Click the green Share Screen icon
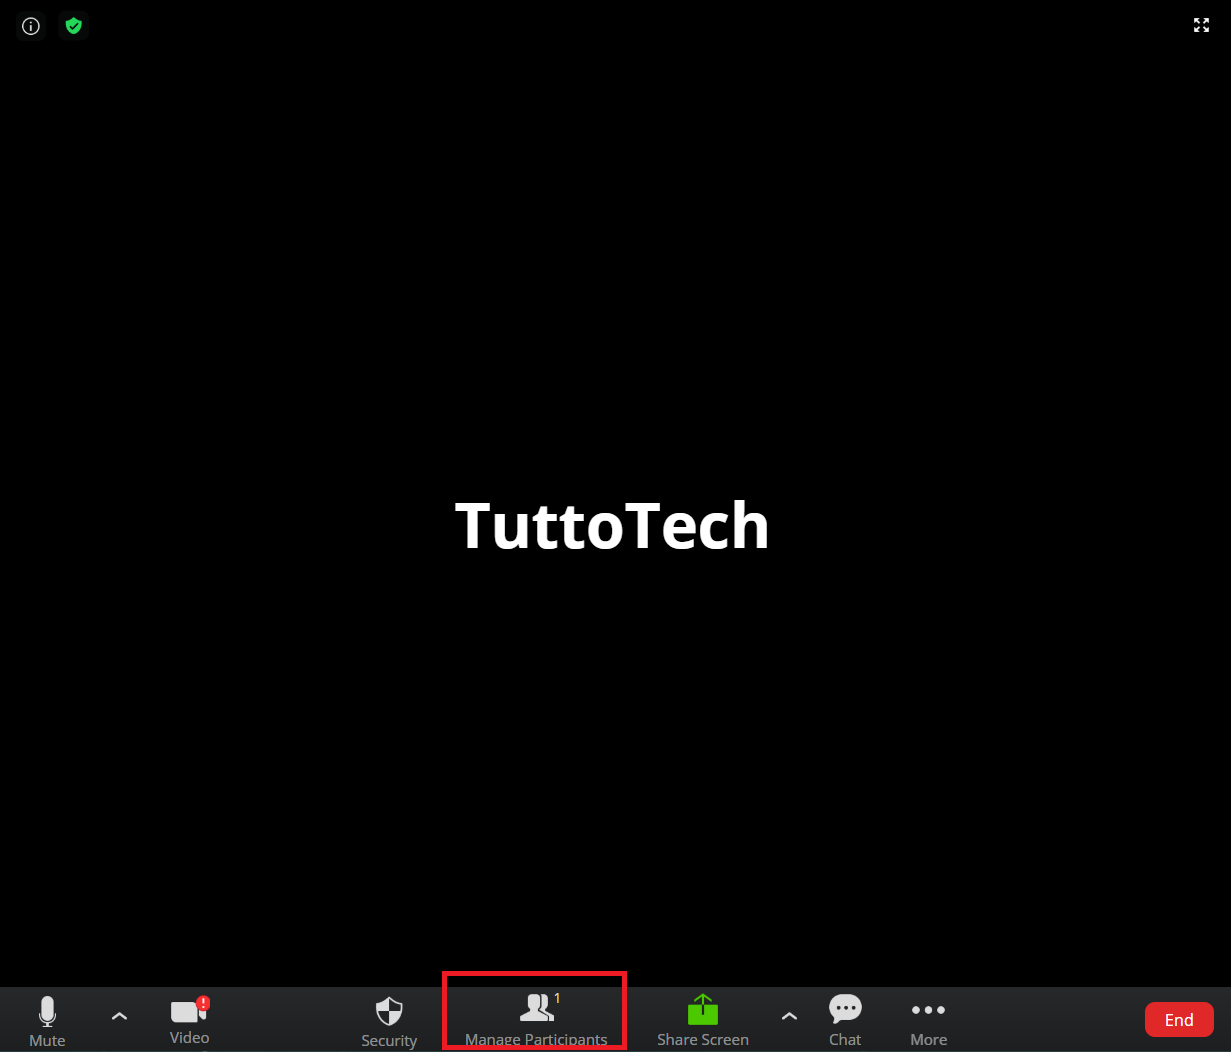The image size is (1231, 1052). 703,1010
